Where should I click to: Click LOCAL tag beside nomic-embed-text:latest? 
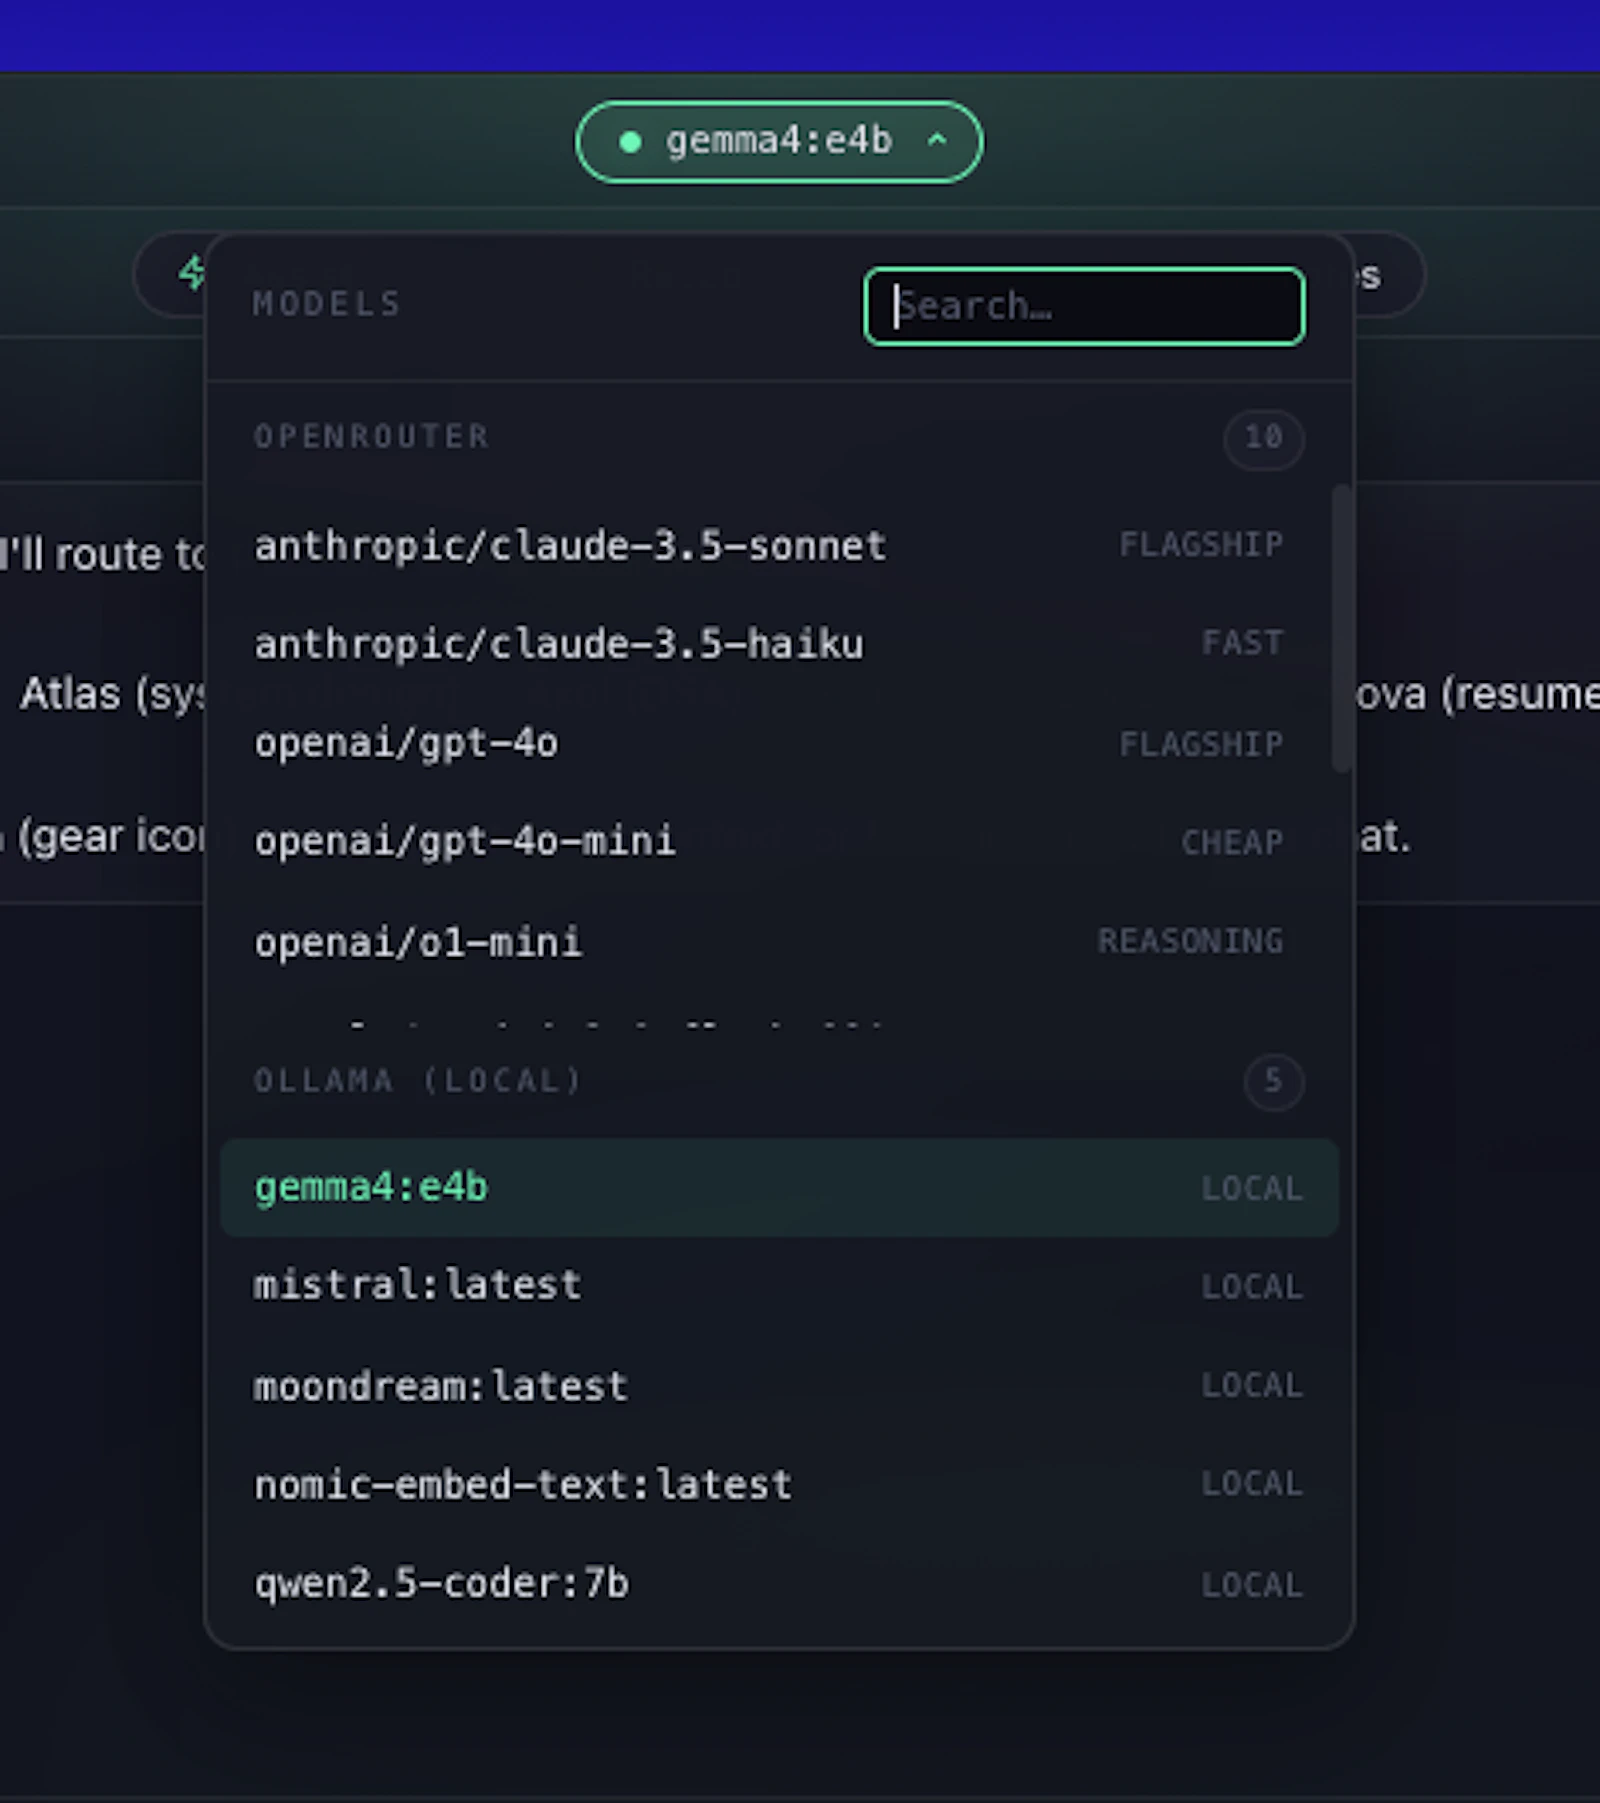[1252, 1484]
